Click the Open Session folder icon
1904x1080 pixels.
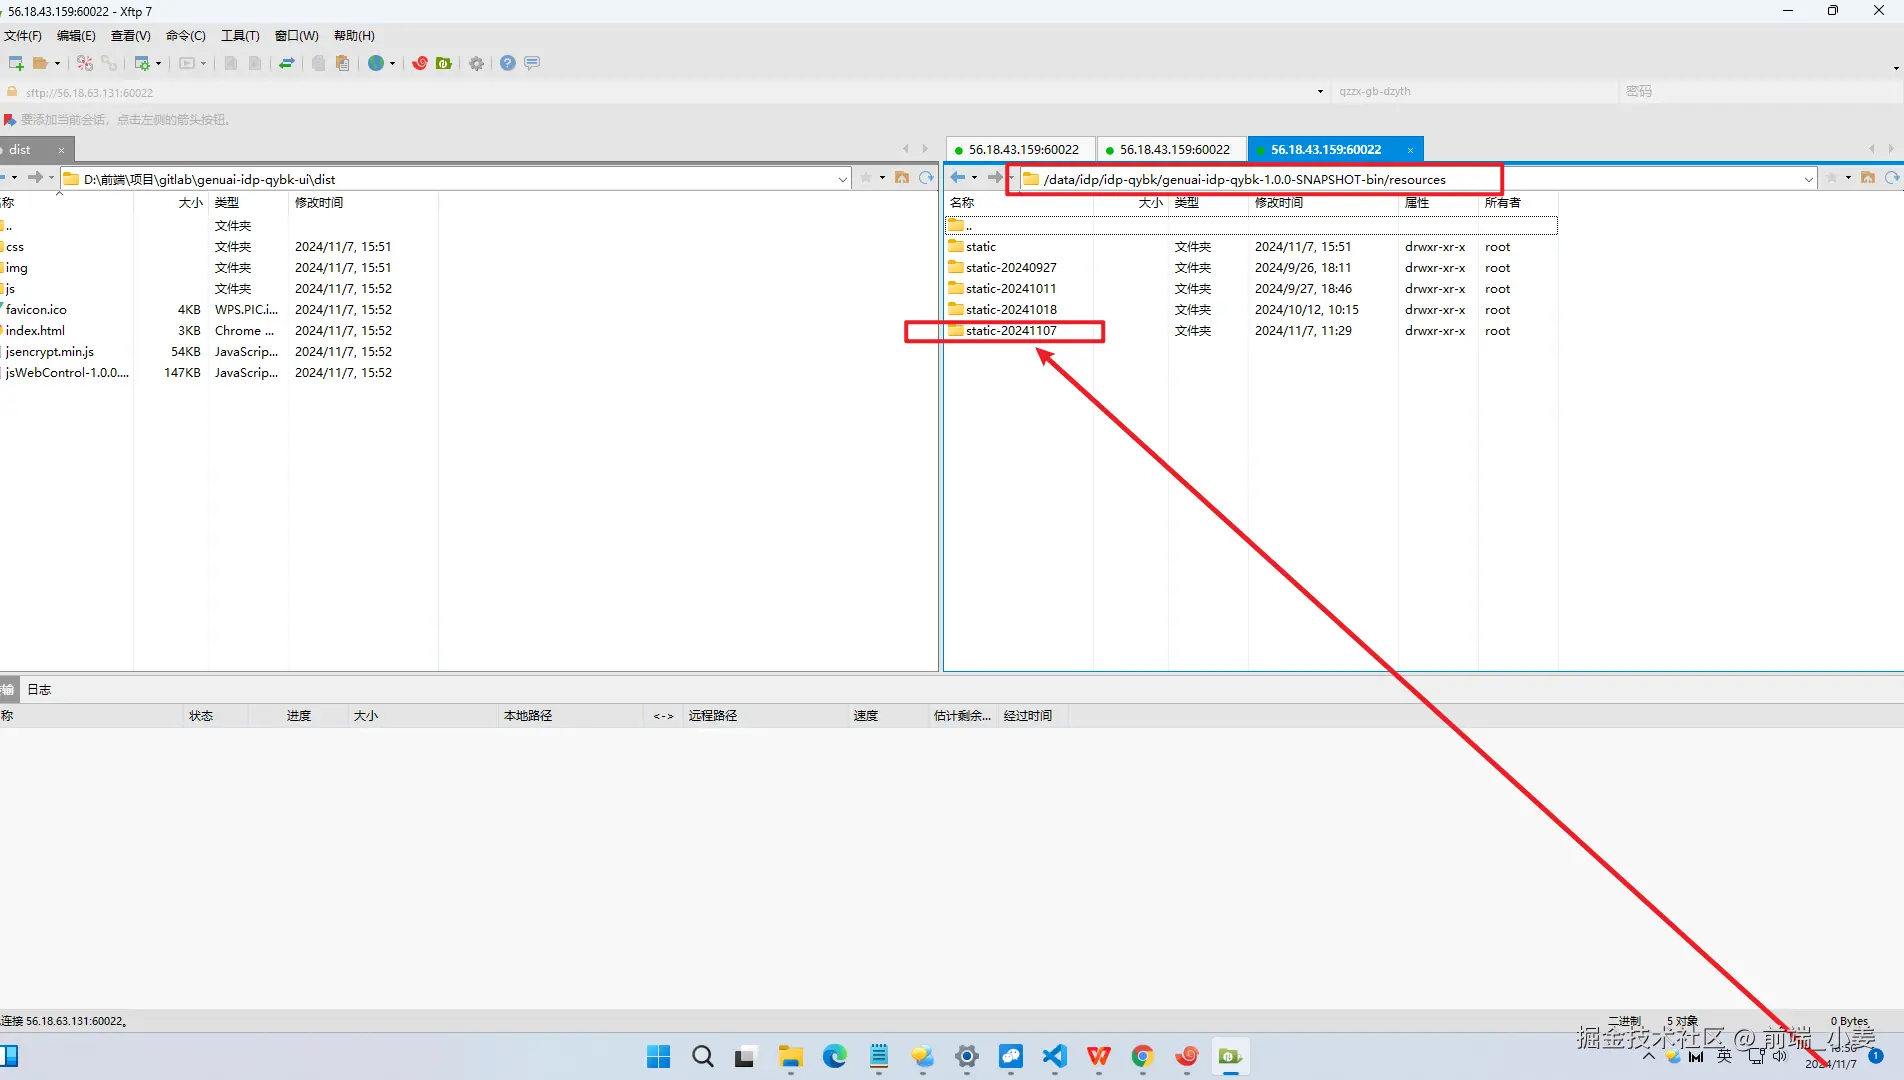coord(40,63)
